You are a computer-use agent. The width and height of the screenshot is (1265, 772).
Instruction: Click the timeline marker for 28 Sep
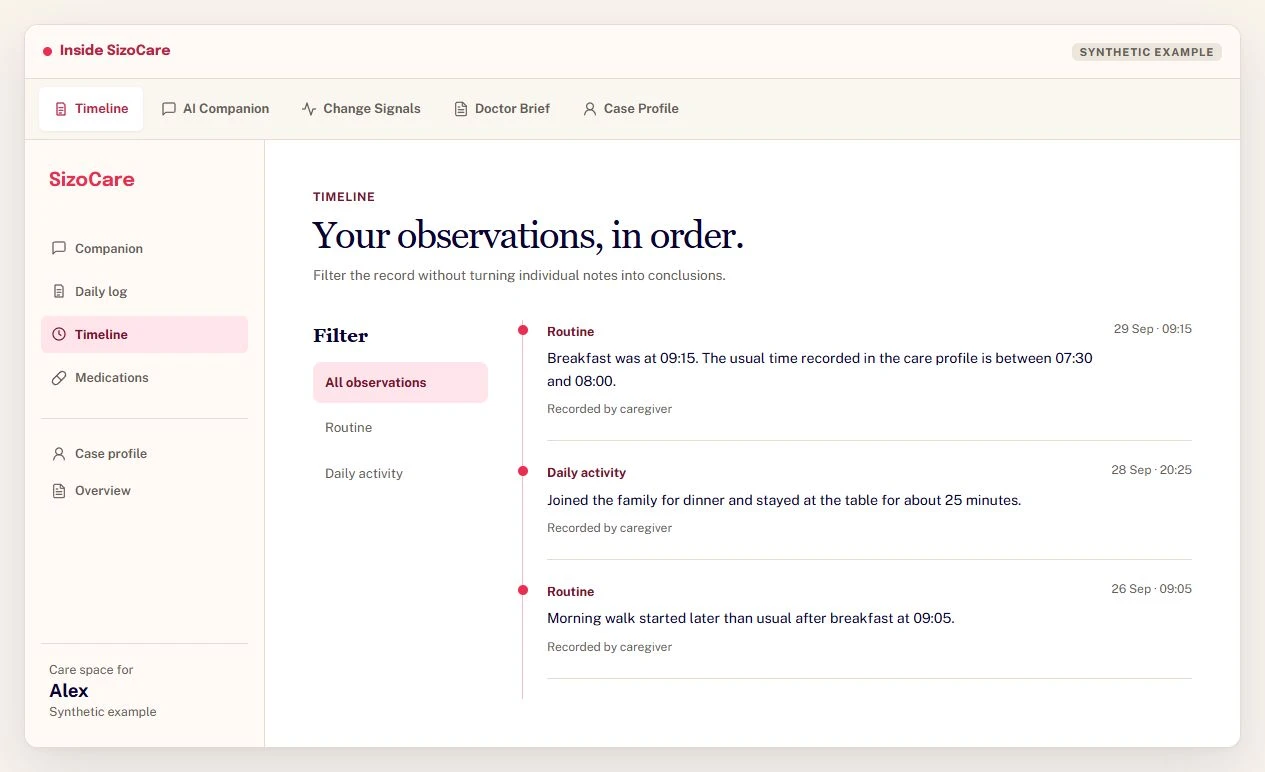522,470
